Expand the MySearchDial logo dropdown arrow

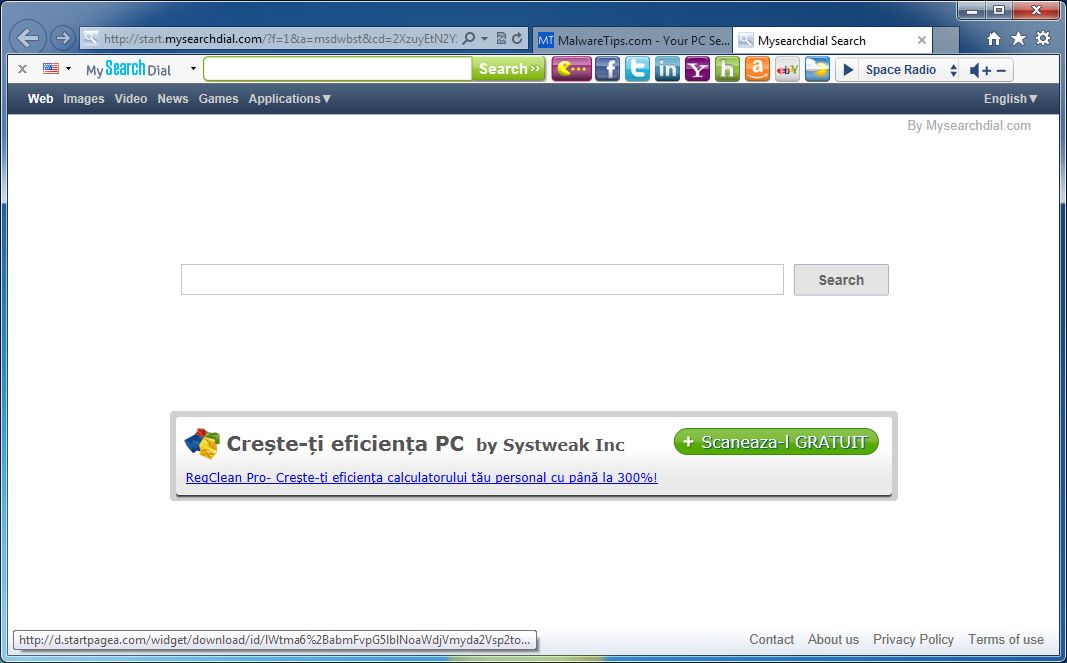point(193,69)
